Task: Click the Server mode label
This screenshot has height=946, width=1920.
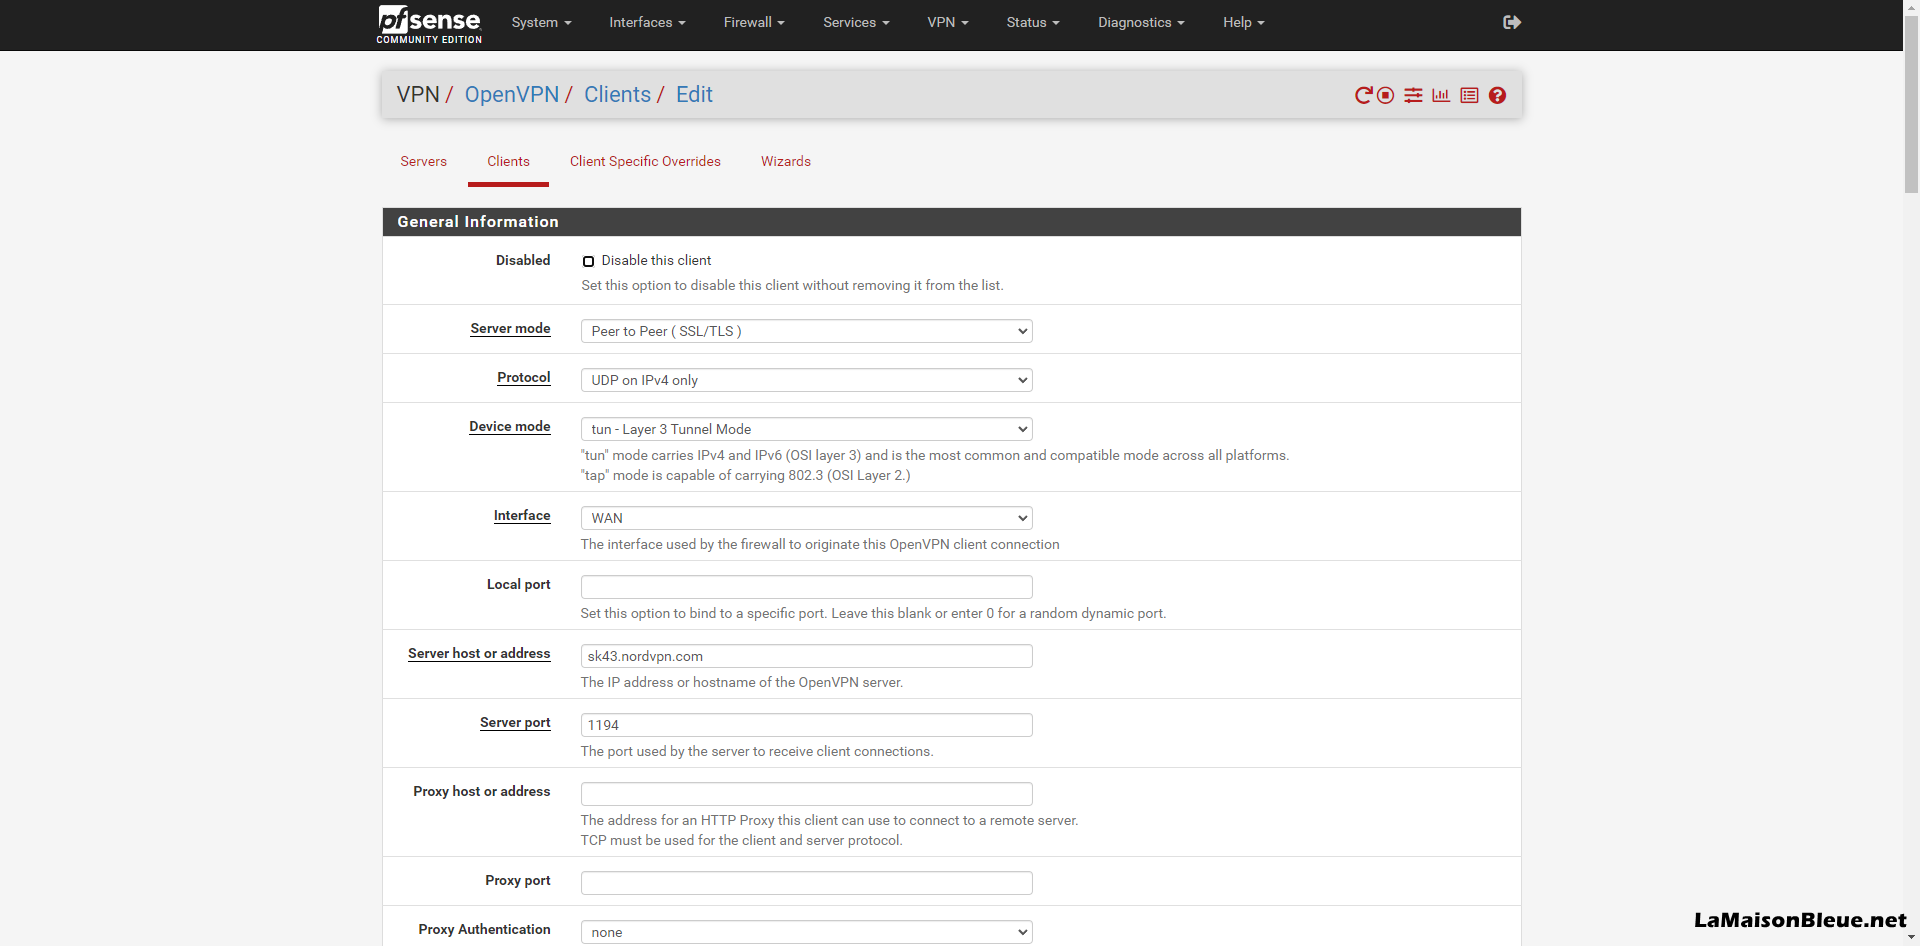Action: click(510, 328)
